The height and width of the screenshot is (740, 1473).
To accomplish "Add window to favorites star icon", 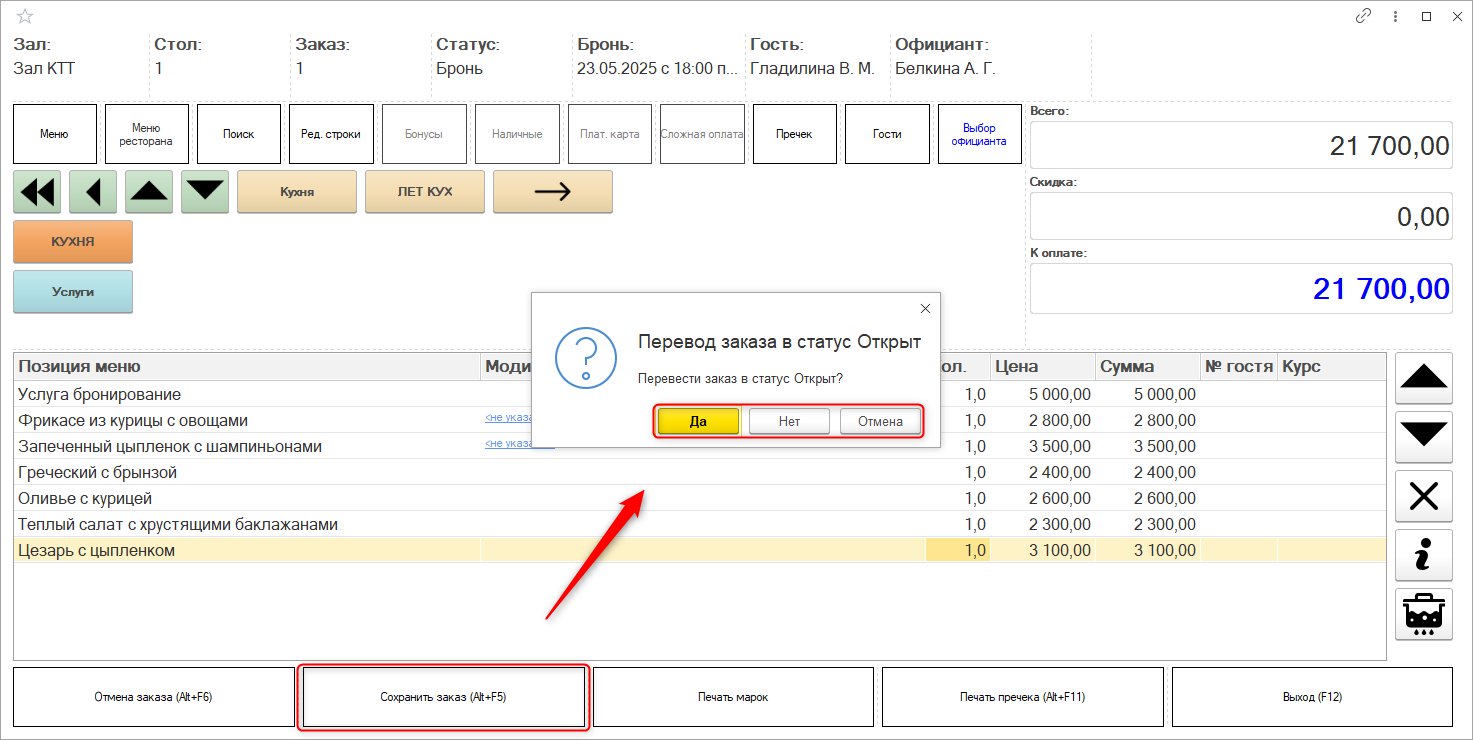I will 25,16.
